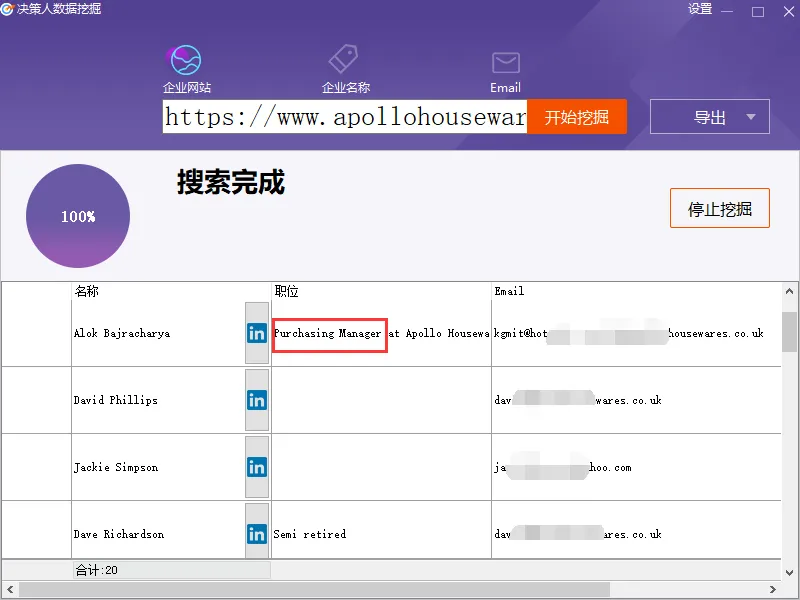Click the vertical scrollbar up arrow
This screenshot has width=800, height=600.
[x=789, y=291]
